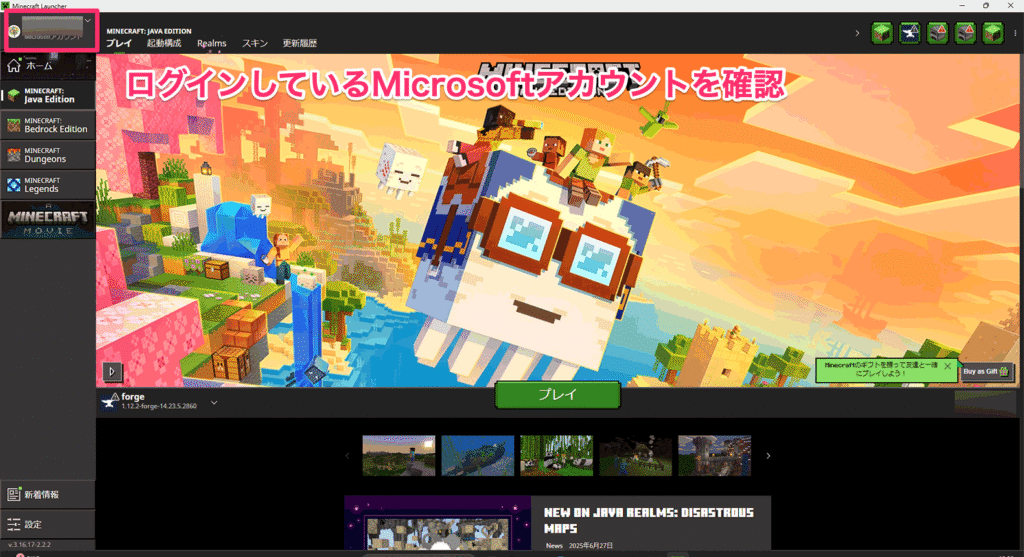Launch first furnace quick-play profile with warning
The image size is (1024, 557).
pyautogui.click(x=938, y=33)
